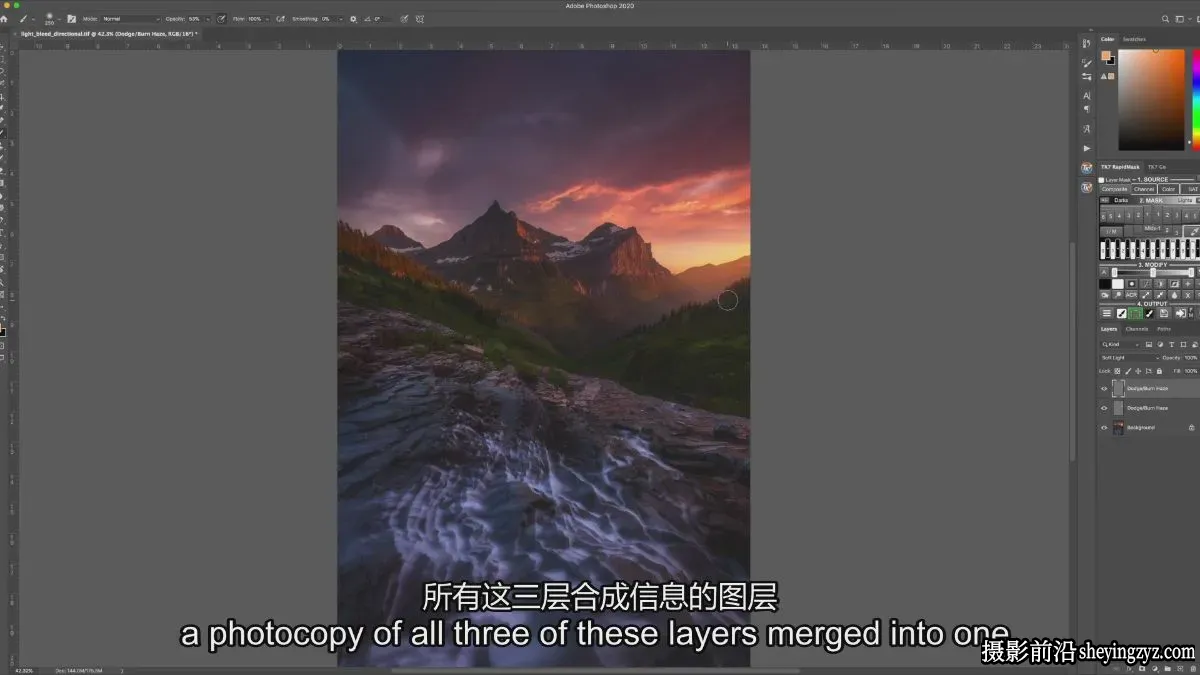
Task: Hide the Background layer eye icon
Action: (1104, 427)
